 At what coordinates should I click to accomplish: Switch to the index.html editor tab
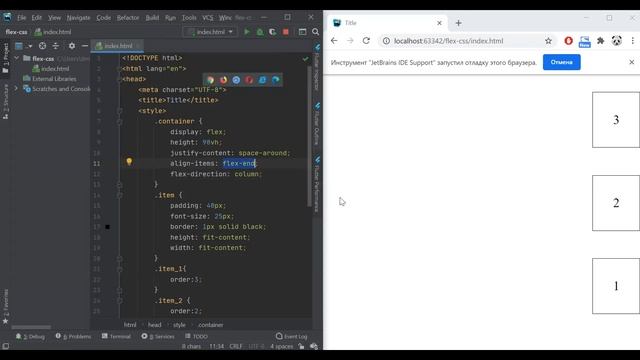pos(117,46)
